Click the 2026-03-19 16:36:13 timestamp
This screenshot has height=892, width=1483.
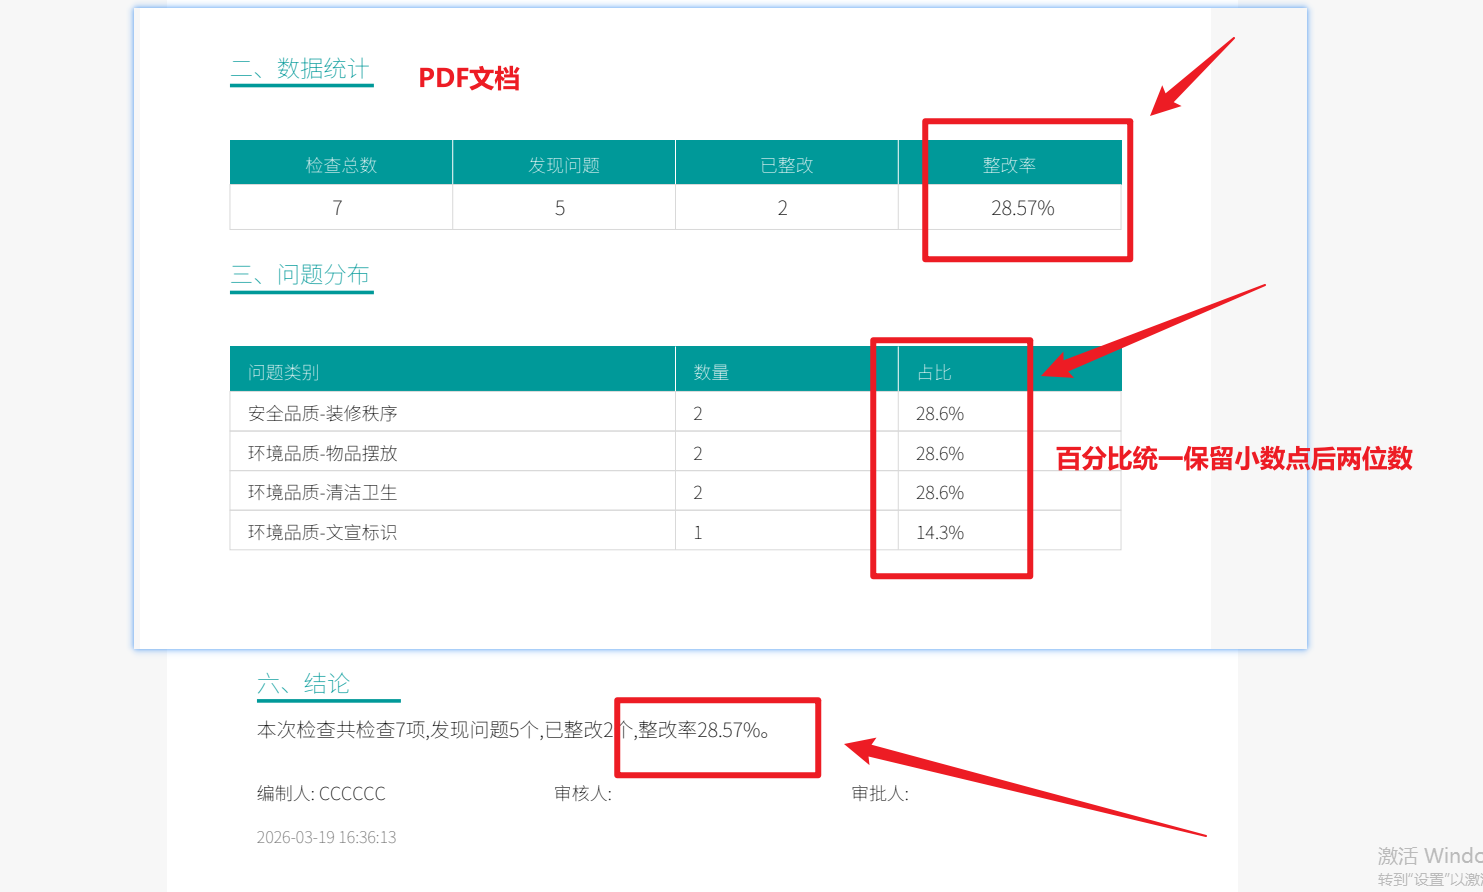click(326, 837)
